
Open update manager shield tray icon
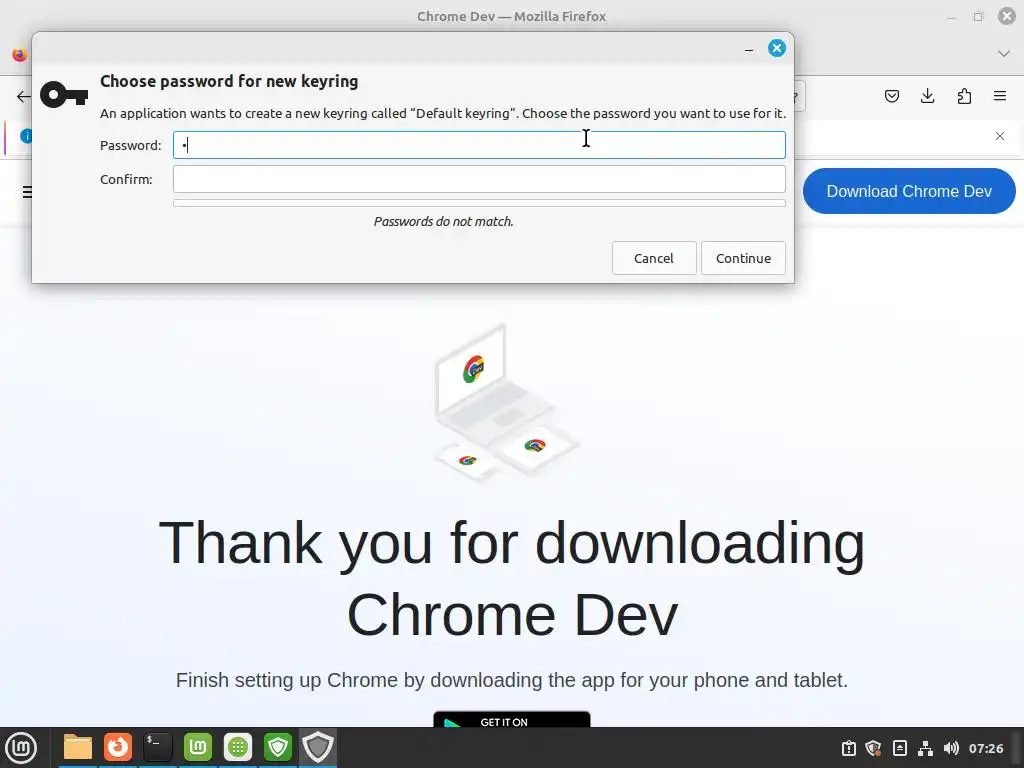(873, 748)
